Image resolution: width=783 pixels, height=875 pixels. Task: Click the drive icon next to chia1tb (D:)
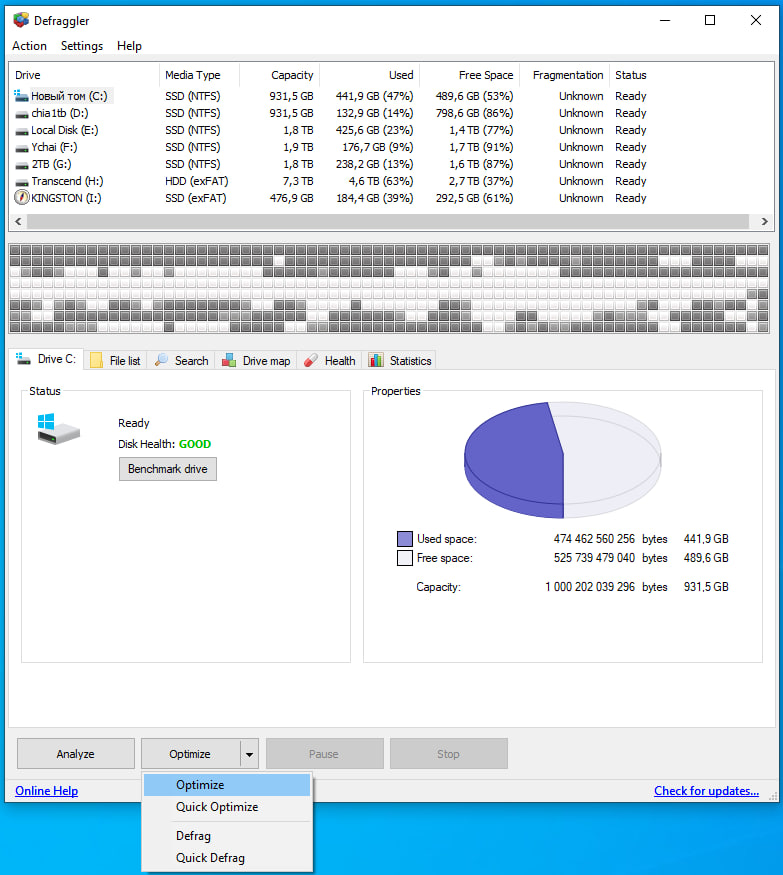tap(22, 114)
